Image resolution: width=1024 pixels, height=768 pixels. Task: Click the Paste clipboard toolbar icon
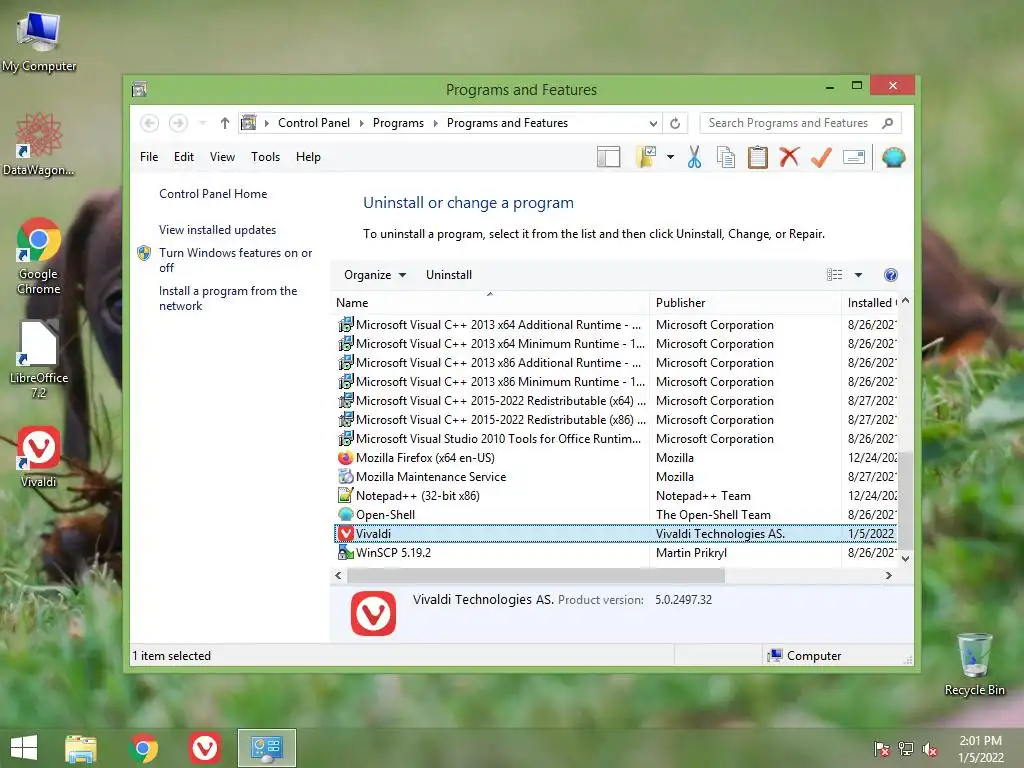click(758, 157)
